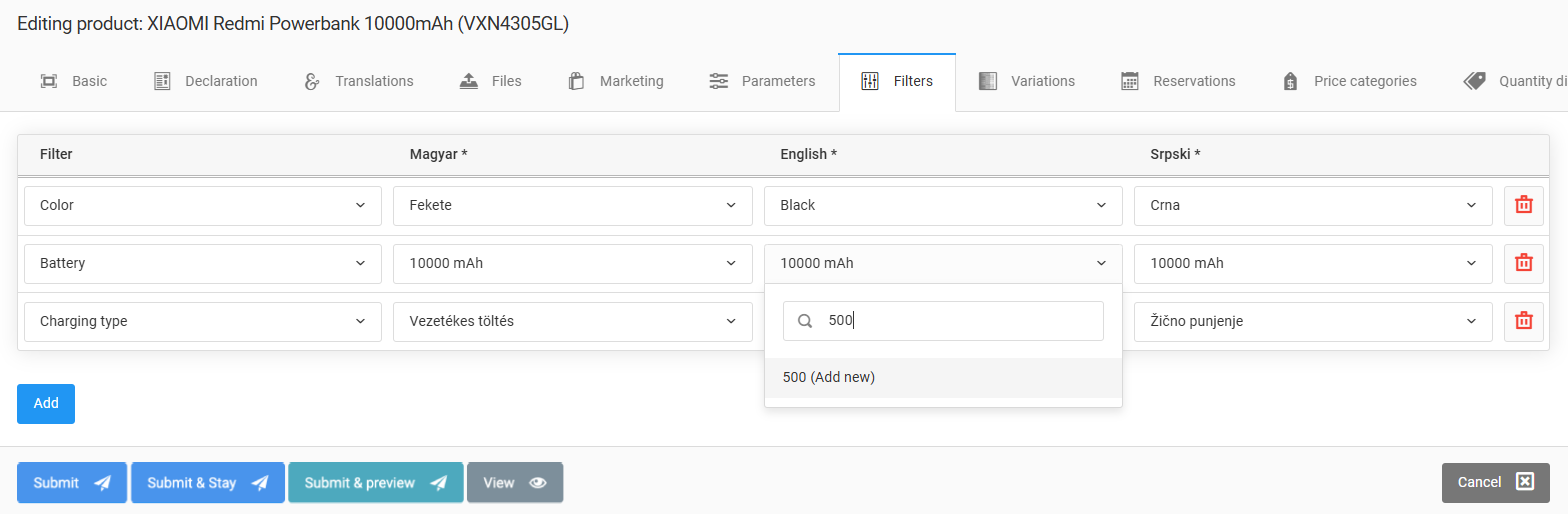Click the Quantity discount tag icon
The height and width of the screenshot is (514, 1568).
1474,81
